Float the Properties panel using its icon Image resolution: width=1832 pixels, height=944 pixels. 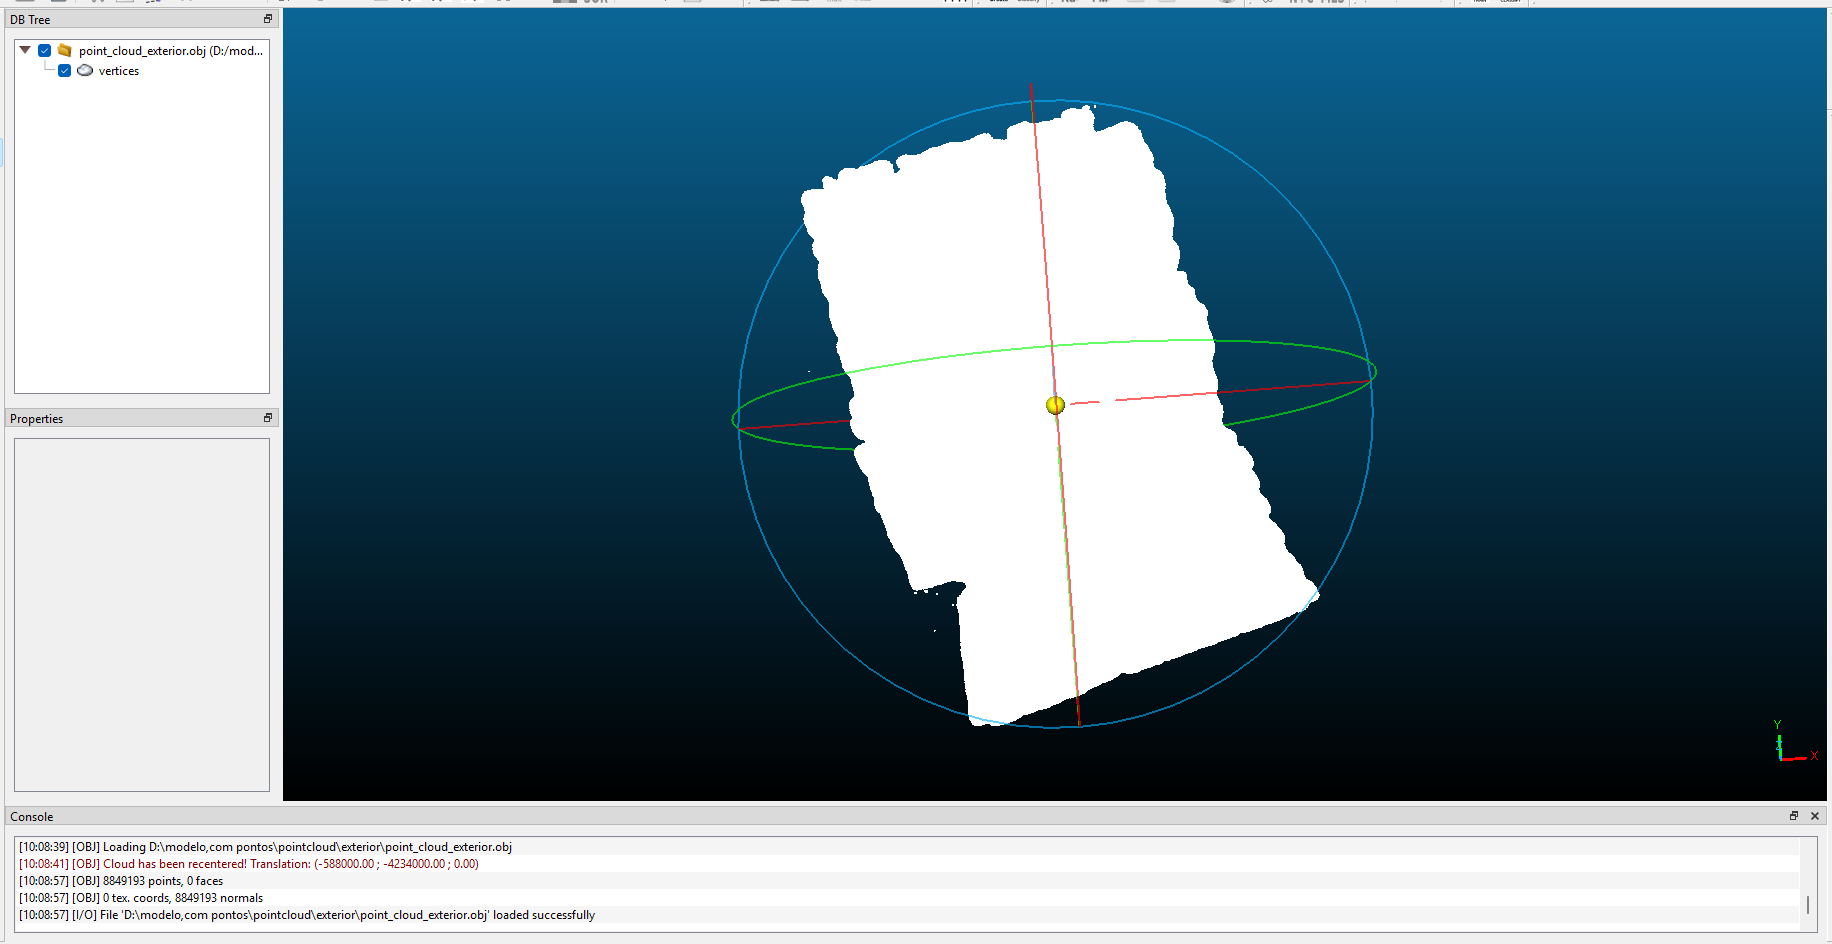point(267,418)
